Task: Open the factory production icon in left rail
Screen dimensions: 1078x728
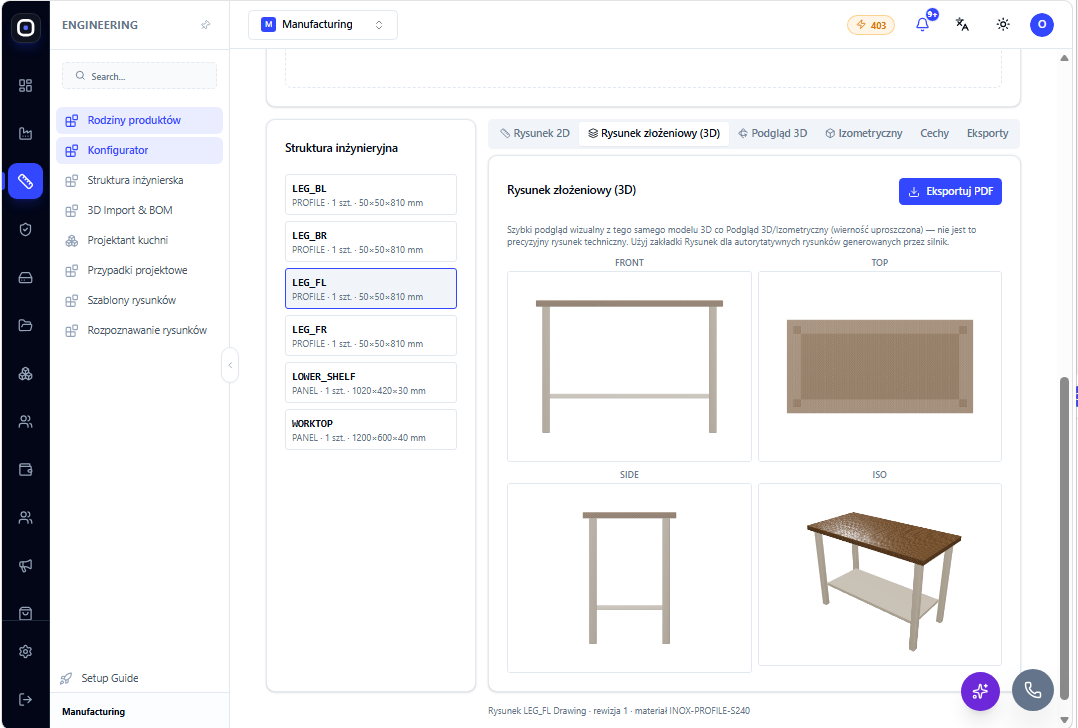Action: [x=25, y=133]
